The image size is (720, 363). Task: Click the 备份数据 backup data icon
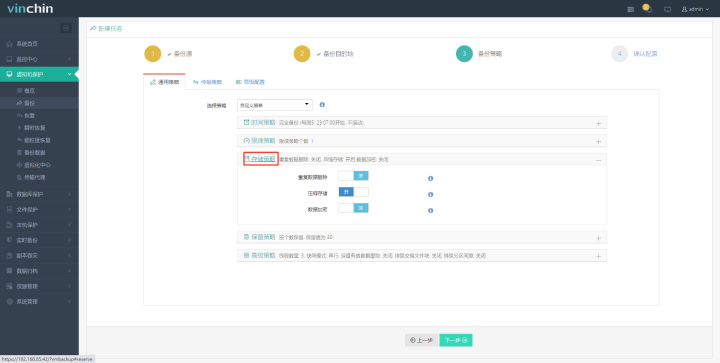(19, 152)
